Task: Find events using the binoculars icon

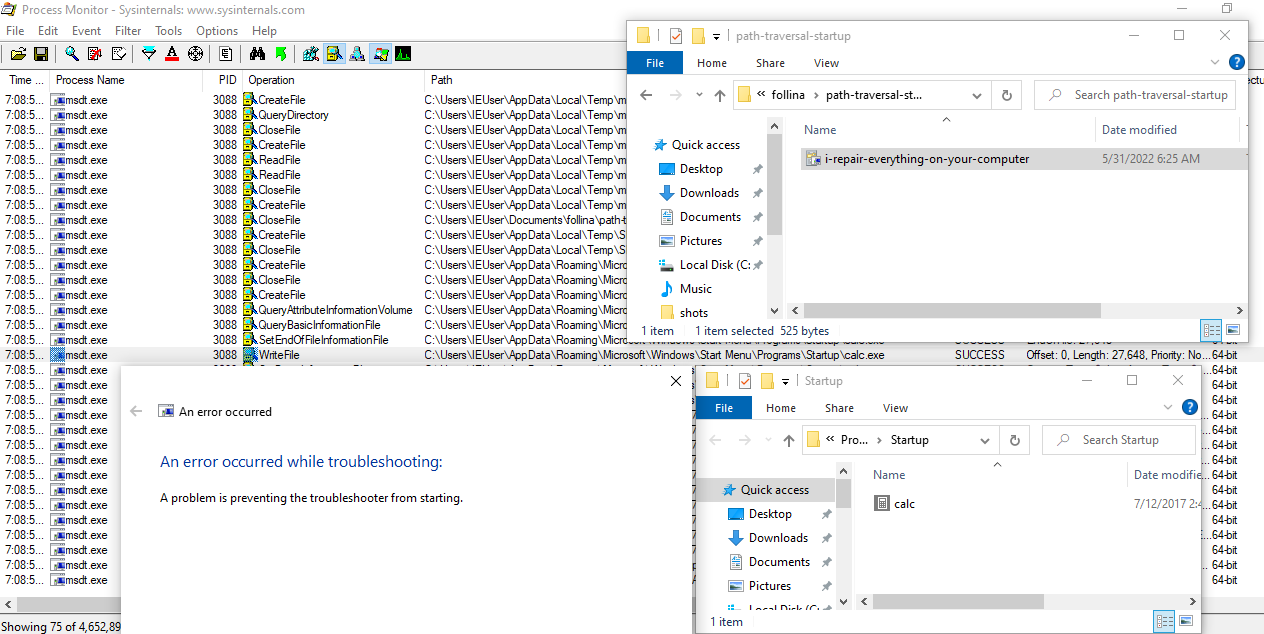Action: 258,53
